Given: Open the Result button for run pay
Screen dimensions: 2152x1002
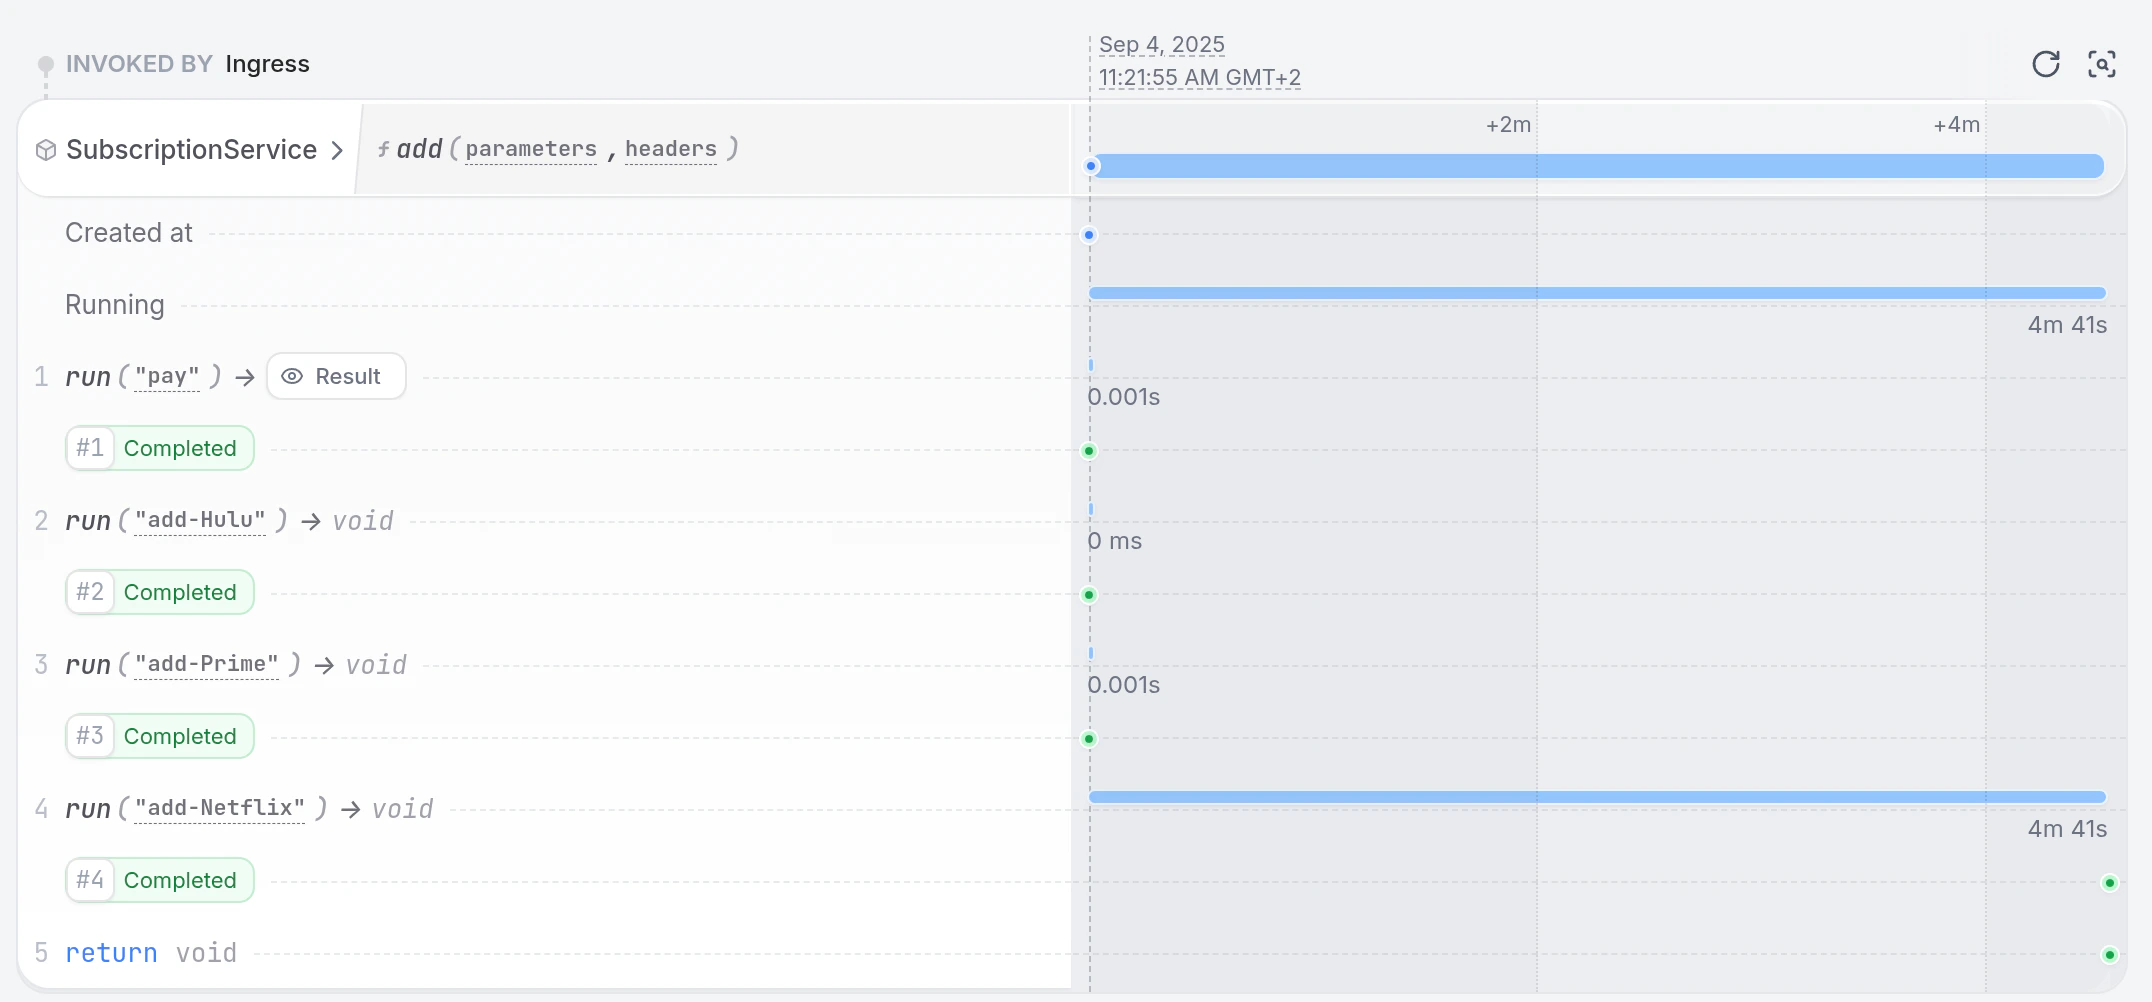Looking at the screenshot, I should 336,376.
